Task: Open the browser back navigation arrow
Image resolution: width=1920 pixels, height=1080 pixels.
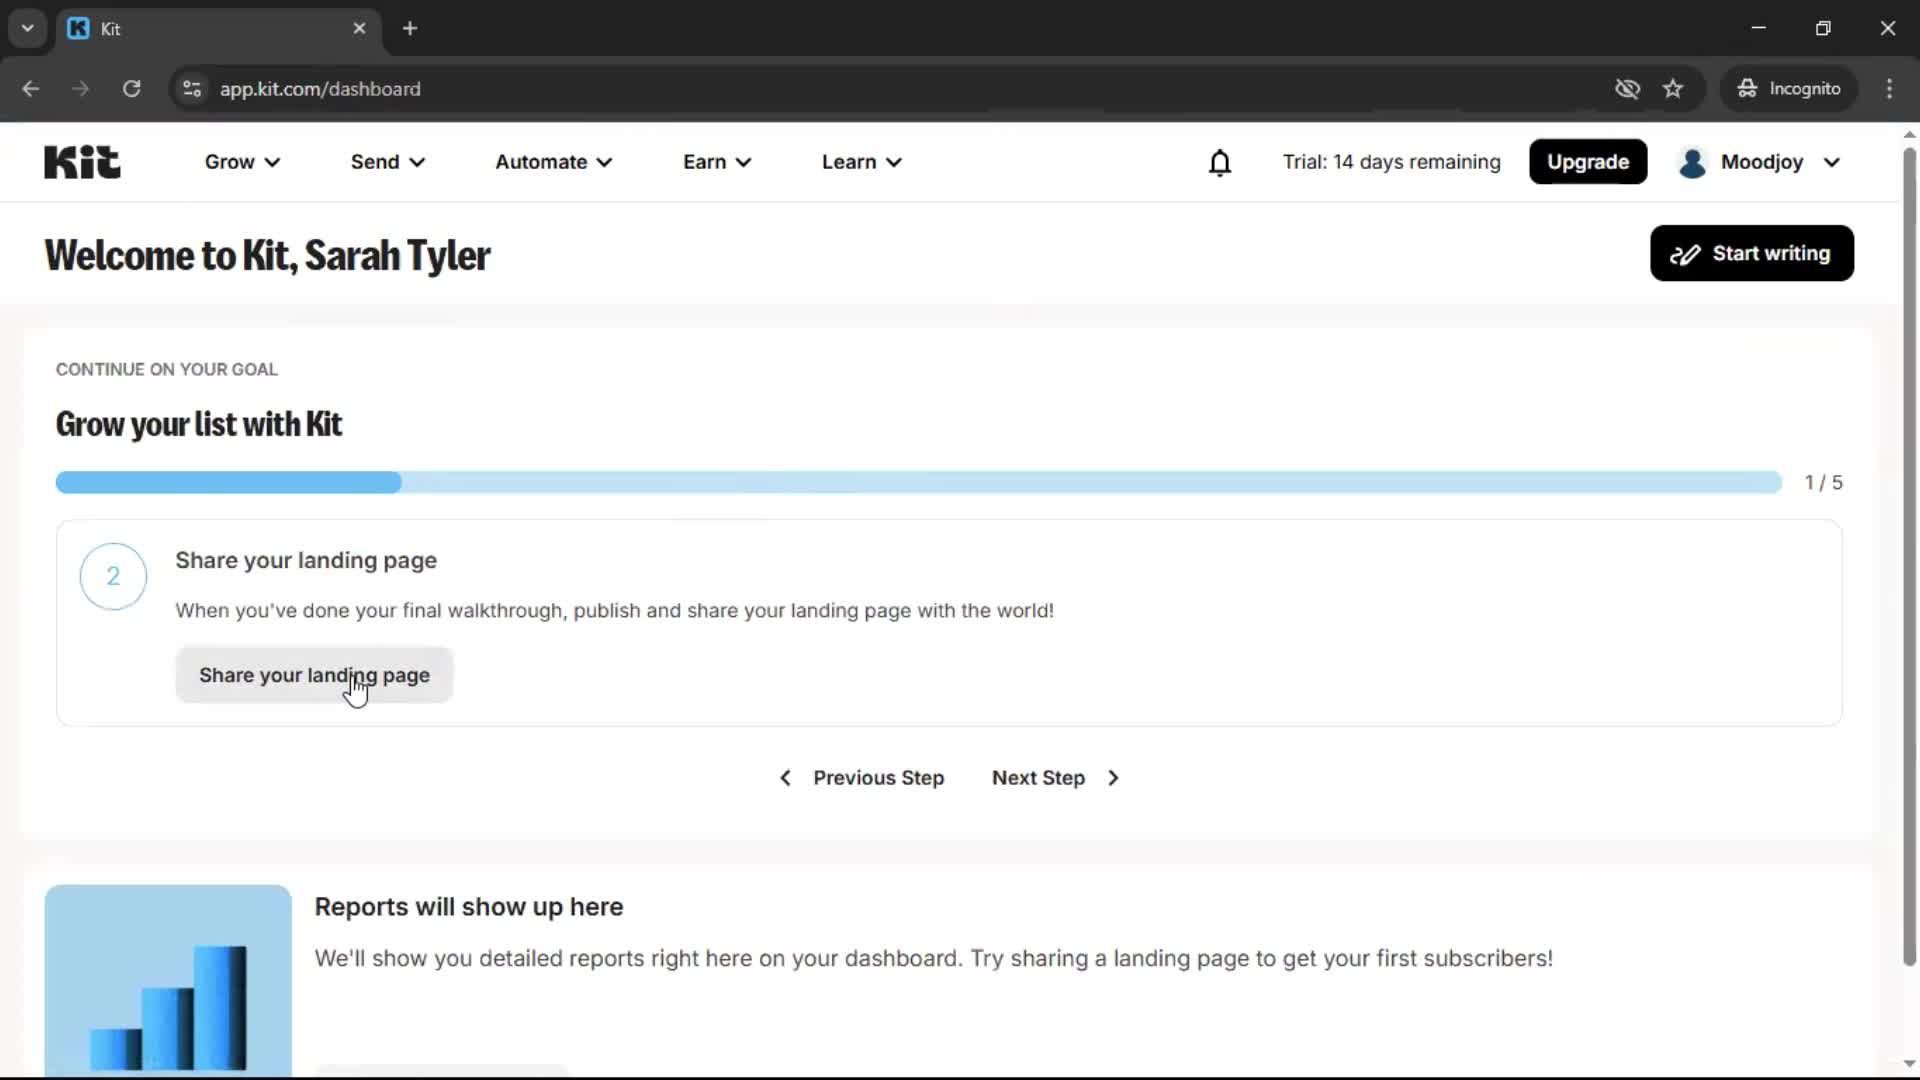Action: pos(31,88)
